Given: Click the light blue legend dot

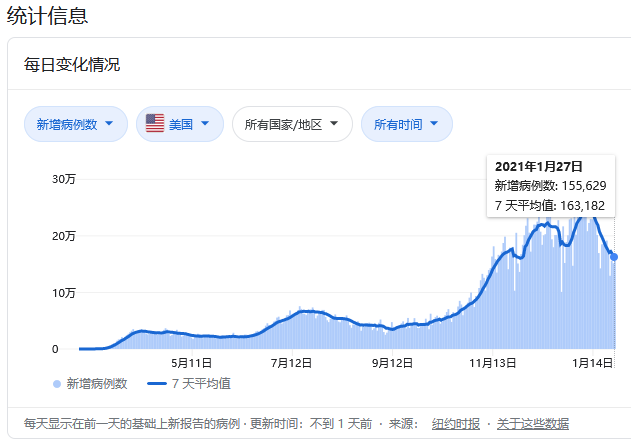Looking at the screenshot, I should 56,383.
